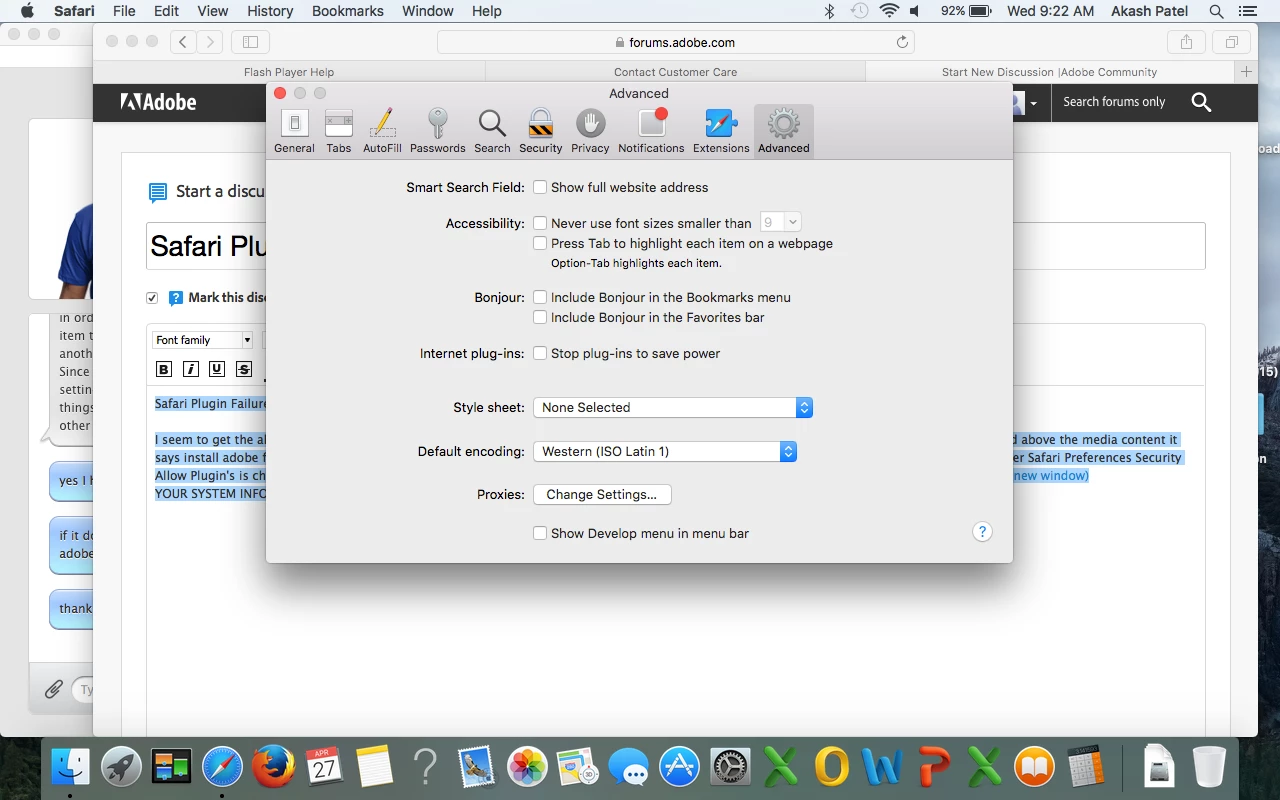Open the Security preferences pane
This screenshot has width=1280, height=800.
pos(540,132)
